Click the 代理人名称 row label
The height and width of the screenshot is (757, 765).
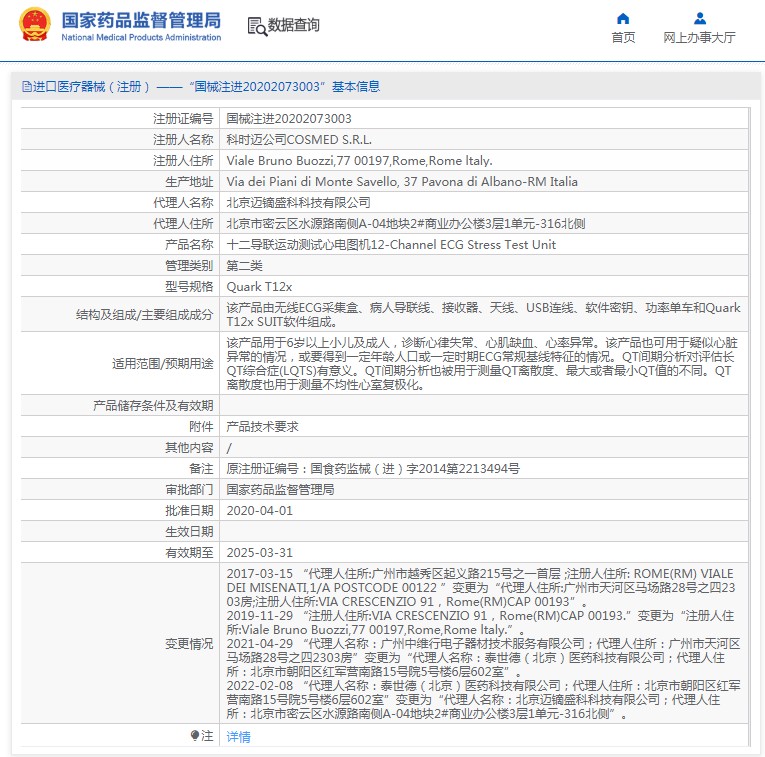click(183, 202)
